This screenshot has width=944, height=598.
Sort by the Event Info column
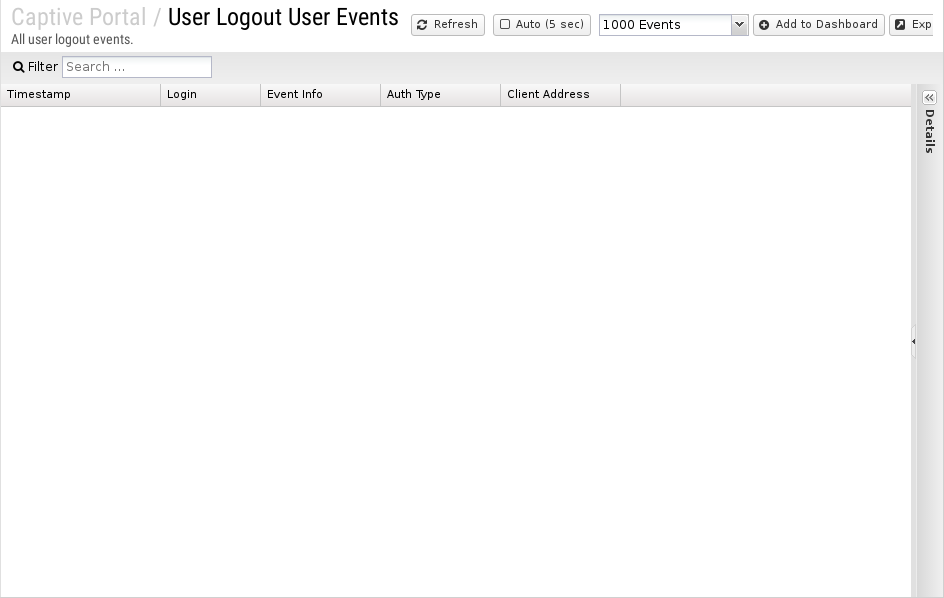coord(320,95)
